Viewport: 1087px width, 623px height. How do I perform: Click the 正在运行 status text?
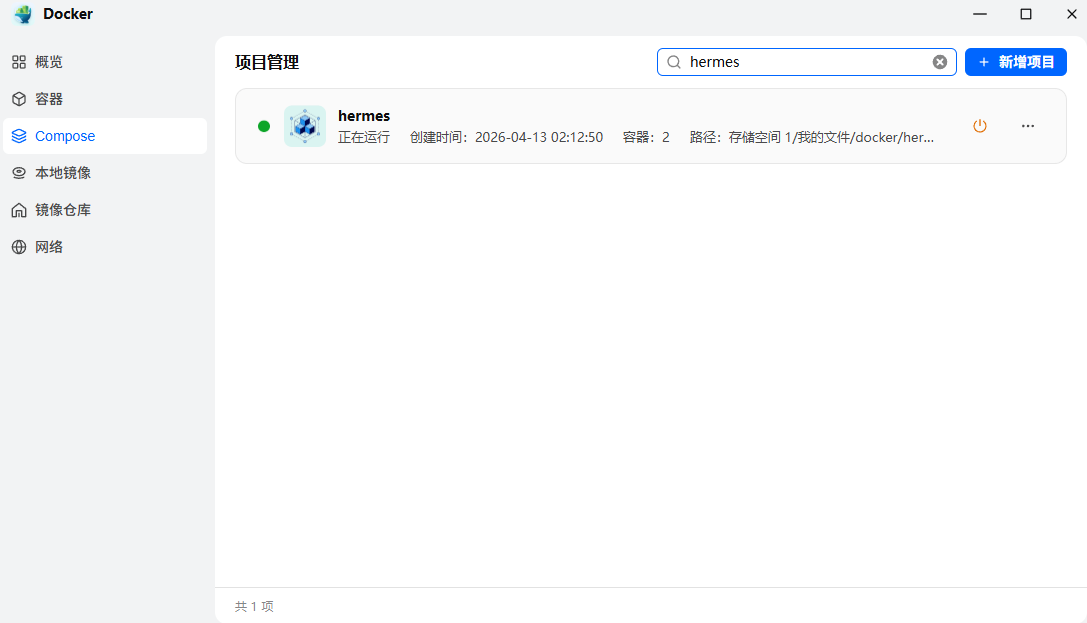364,137
